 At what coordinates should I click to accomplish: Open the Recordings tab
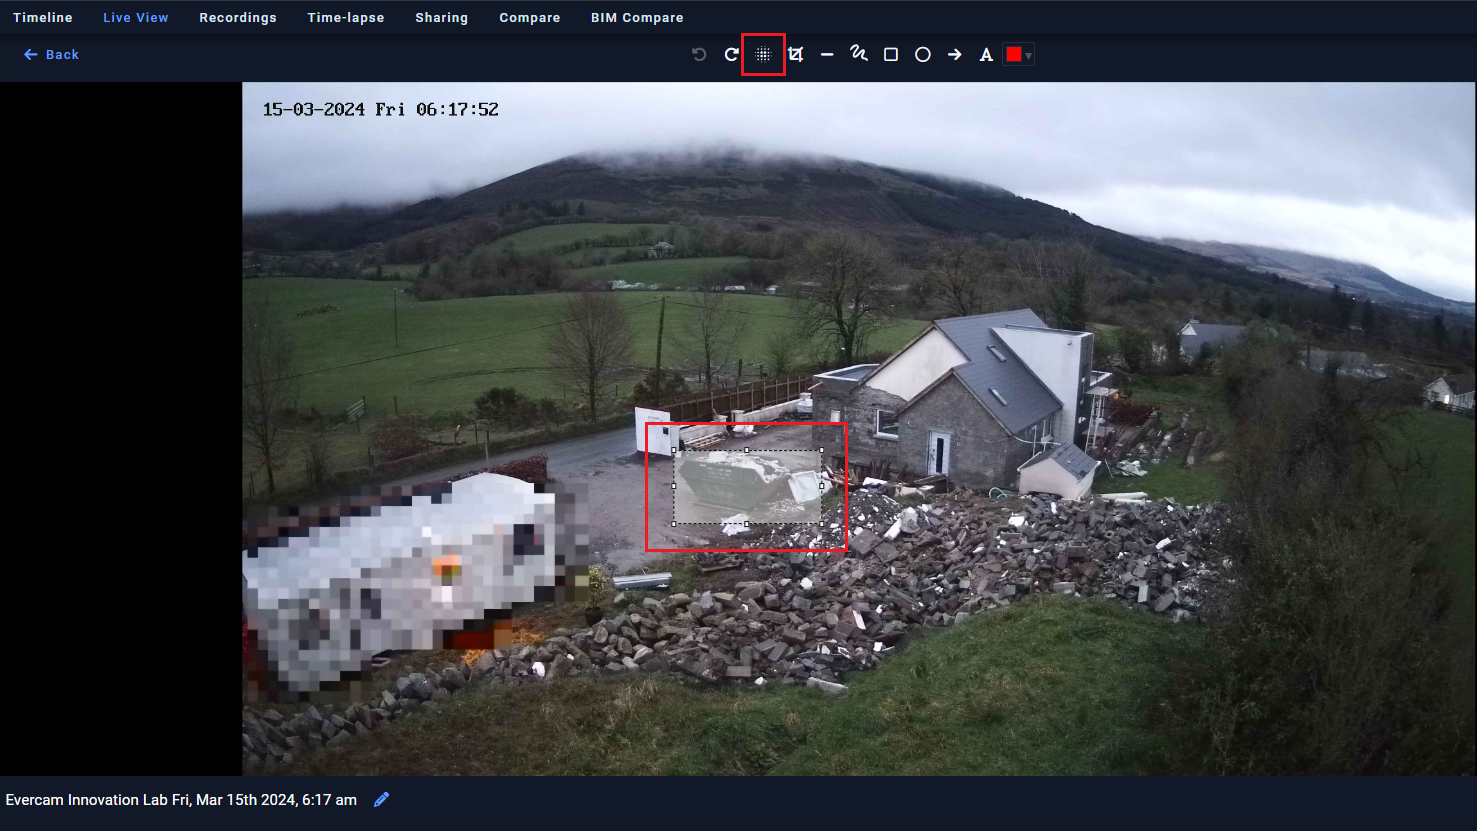pyautogui.click(x=238, y=17)
